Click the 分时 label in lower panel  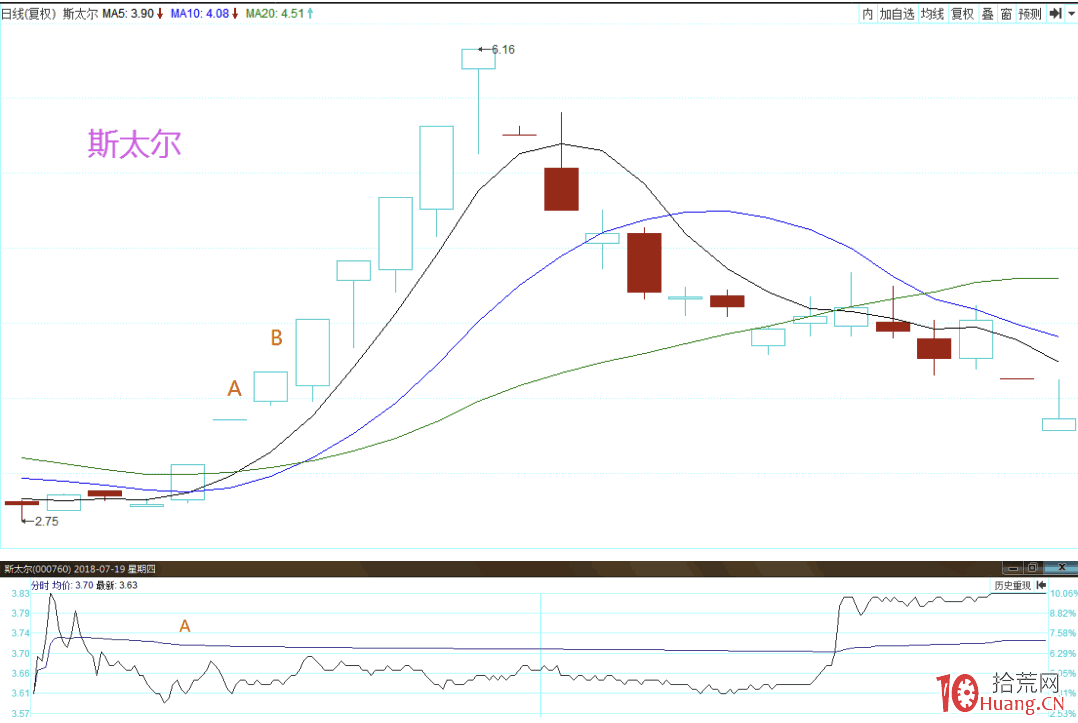coord(40,586)
